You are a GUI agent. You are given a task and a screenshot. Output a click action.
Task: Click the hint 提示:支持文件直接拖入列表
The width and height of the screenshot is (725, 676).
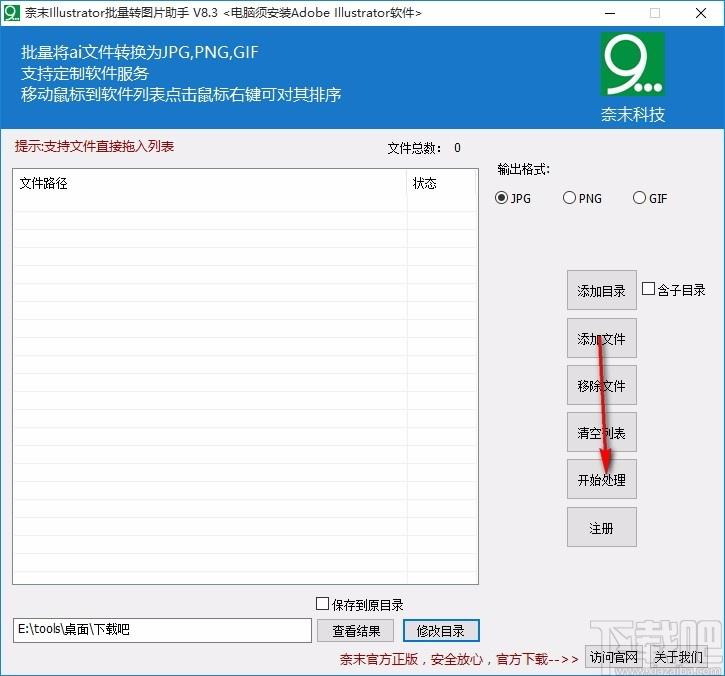coord(94,147)
